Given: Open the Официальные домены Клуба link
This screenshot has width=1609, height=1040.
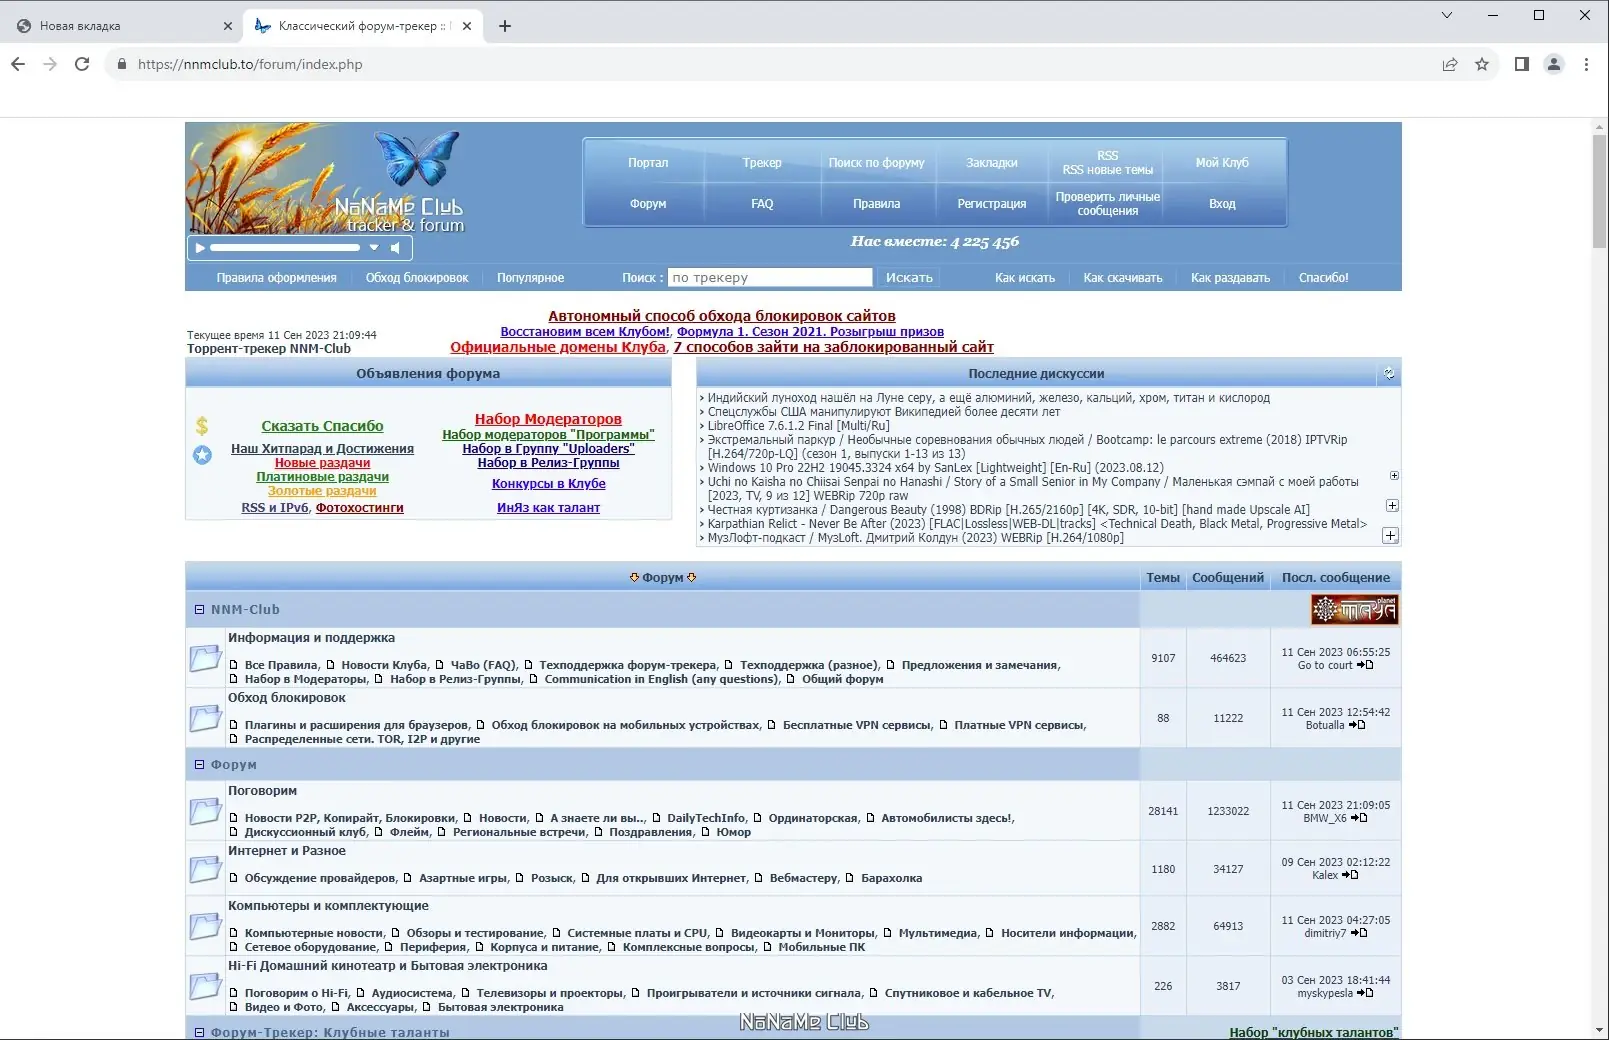Looking at the screenshot, I should [x=557, y=347].
